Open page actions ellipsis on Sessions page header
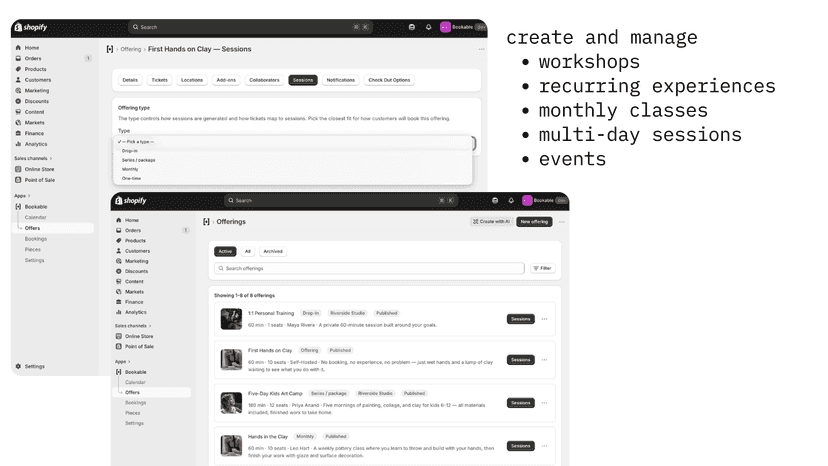The width and height of the screenshot is (828, 466). pos(482,49)
